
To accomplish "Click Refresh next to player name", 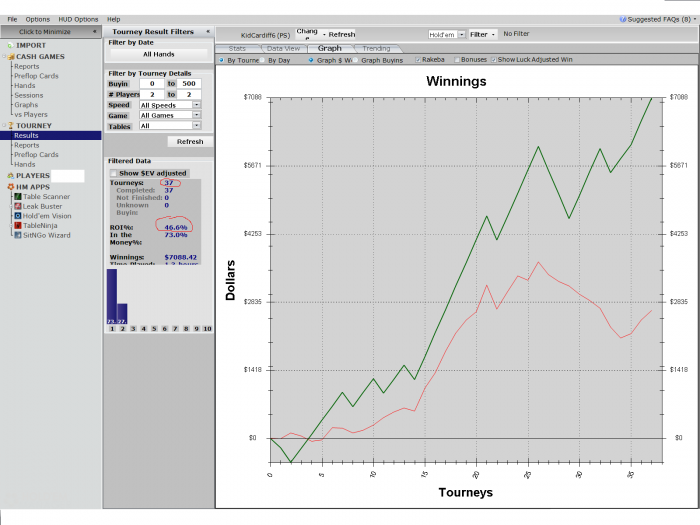I will pyautogui.click(x=342, y=34).
